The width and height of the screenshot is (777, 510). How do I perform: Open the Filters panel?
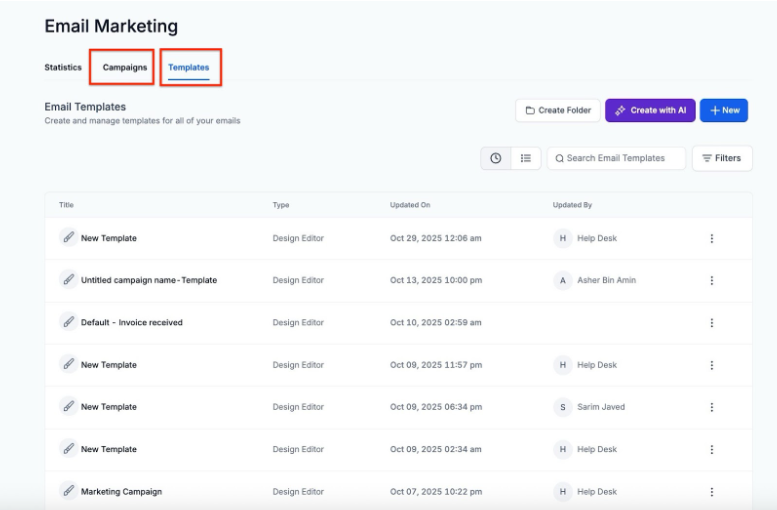722,158
